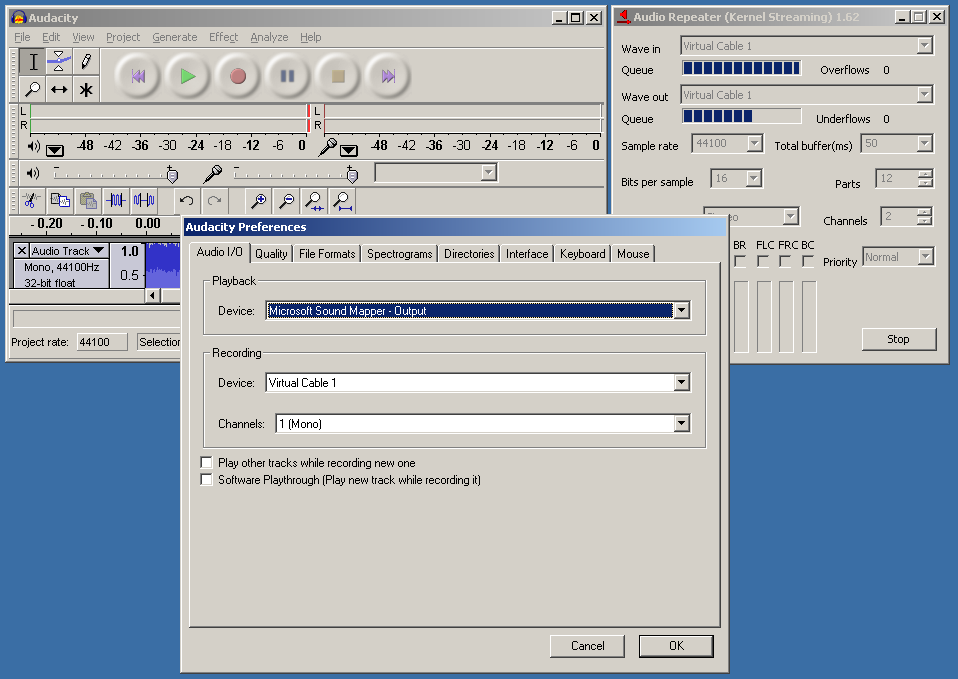Image resolution: width=958 pixels, height=679 pixels.
Task: Open the Recording Device dropdown
Action: [681, 383]
